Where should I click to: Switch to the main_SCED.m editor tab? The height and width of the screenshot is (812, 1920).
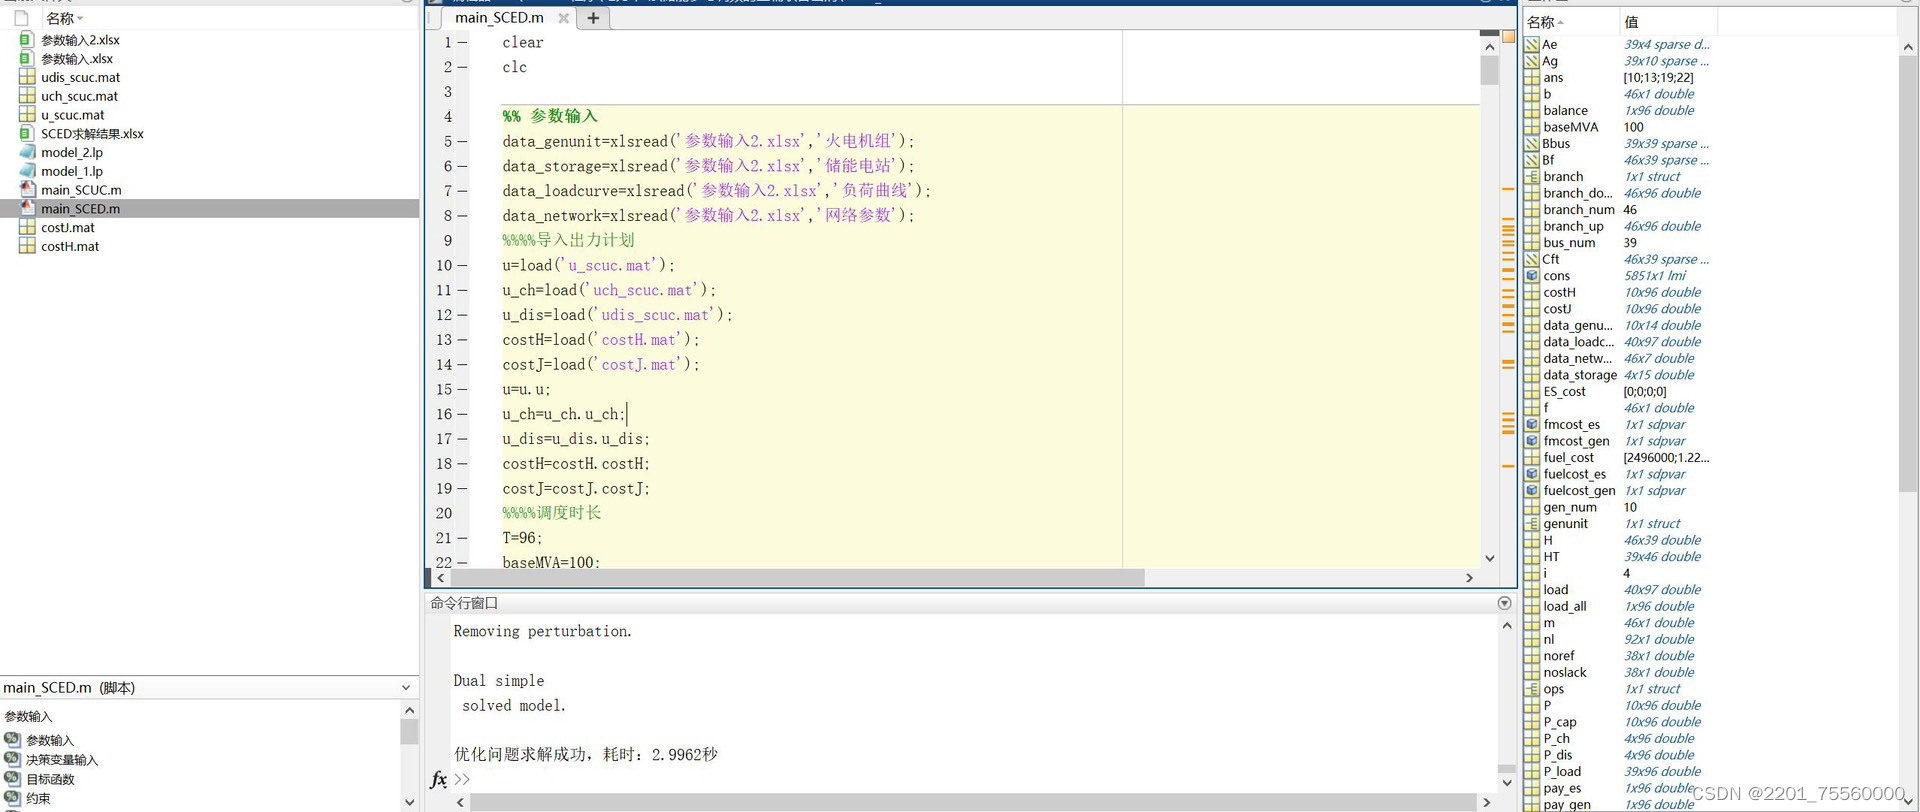click(499, 18)
